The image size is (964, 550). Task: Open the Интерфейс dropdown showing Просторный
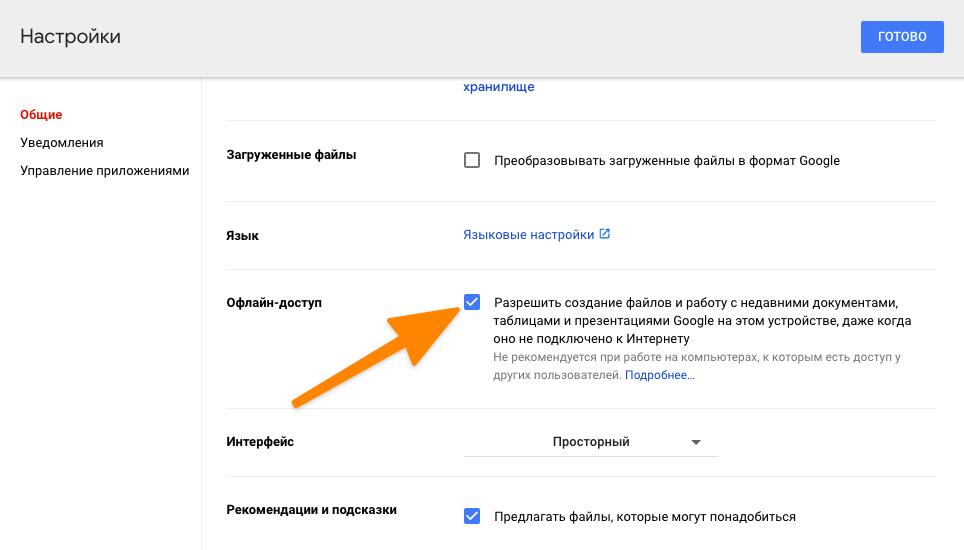tap(590, 442)
